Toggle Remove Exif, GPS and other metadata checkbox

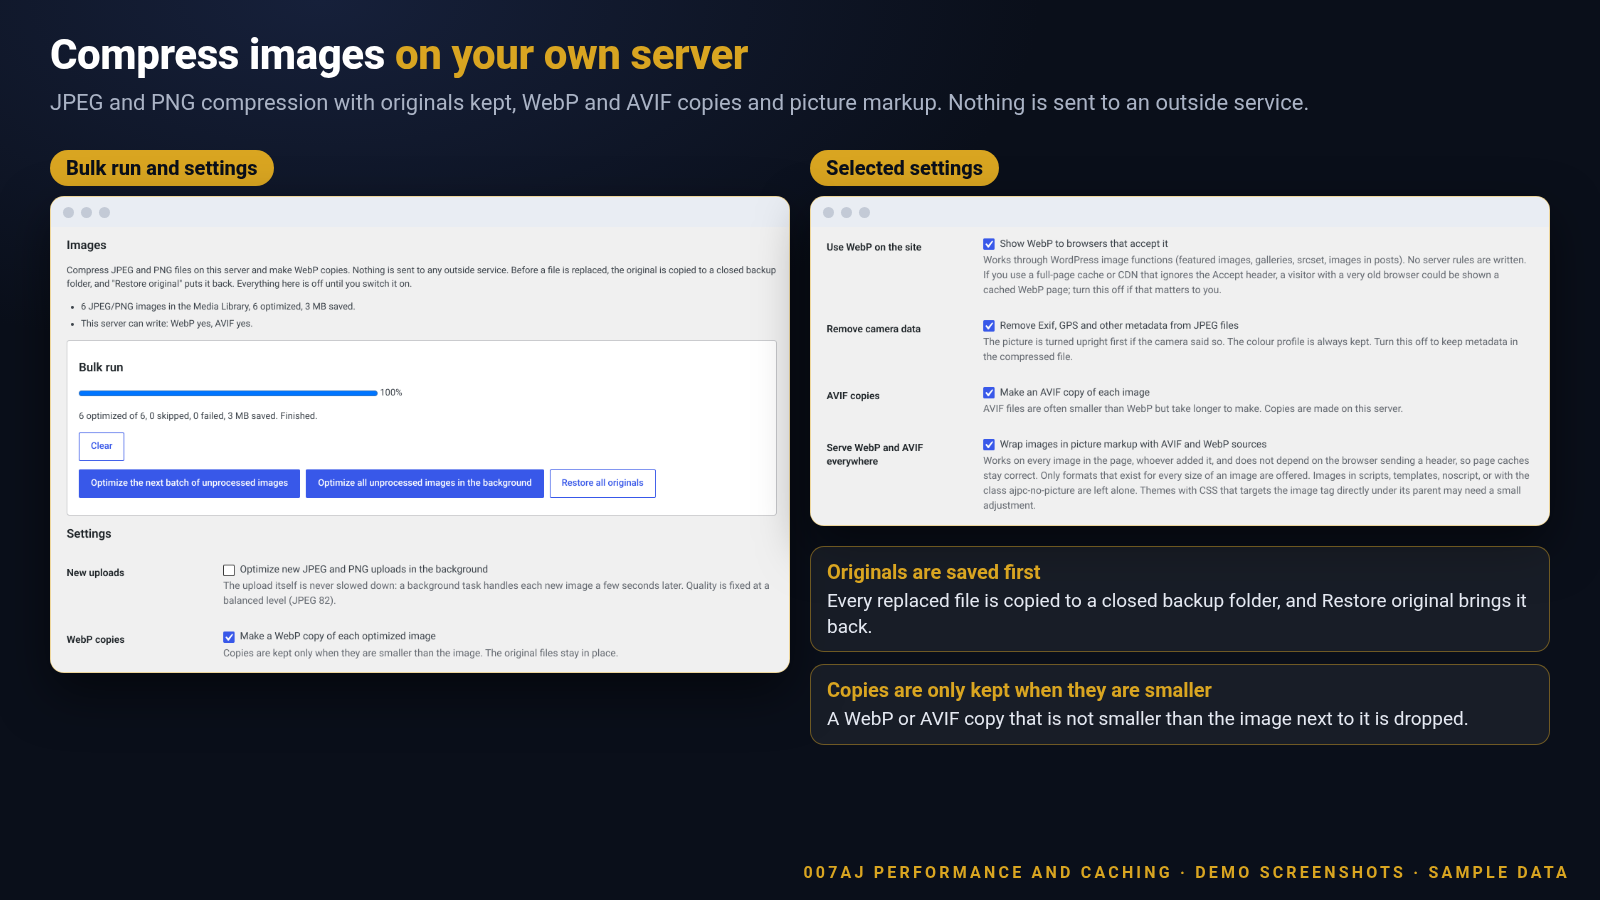[x=989, y=326]
